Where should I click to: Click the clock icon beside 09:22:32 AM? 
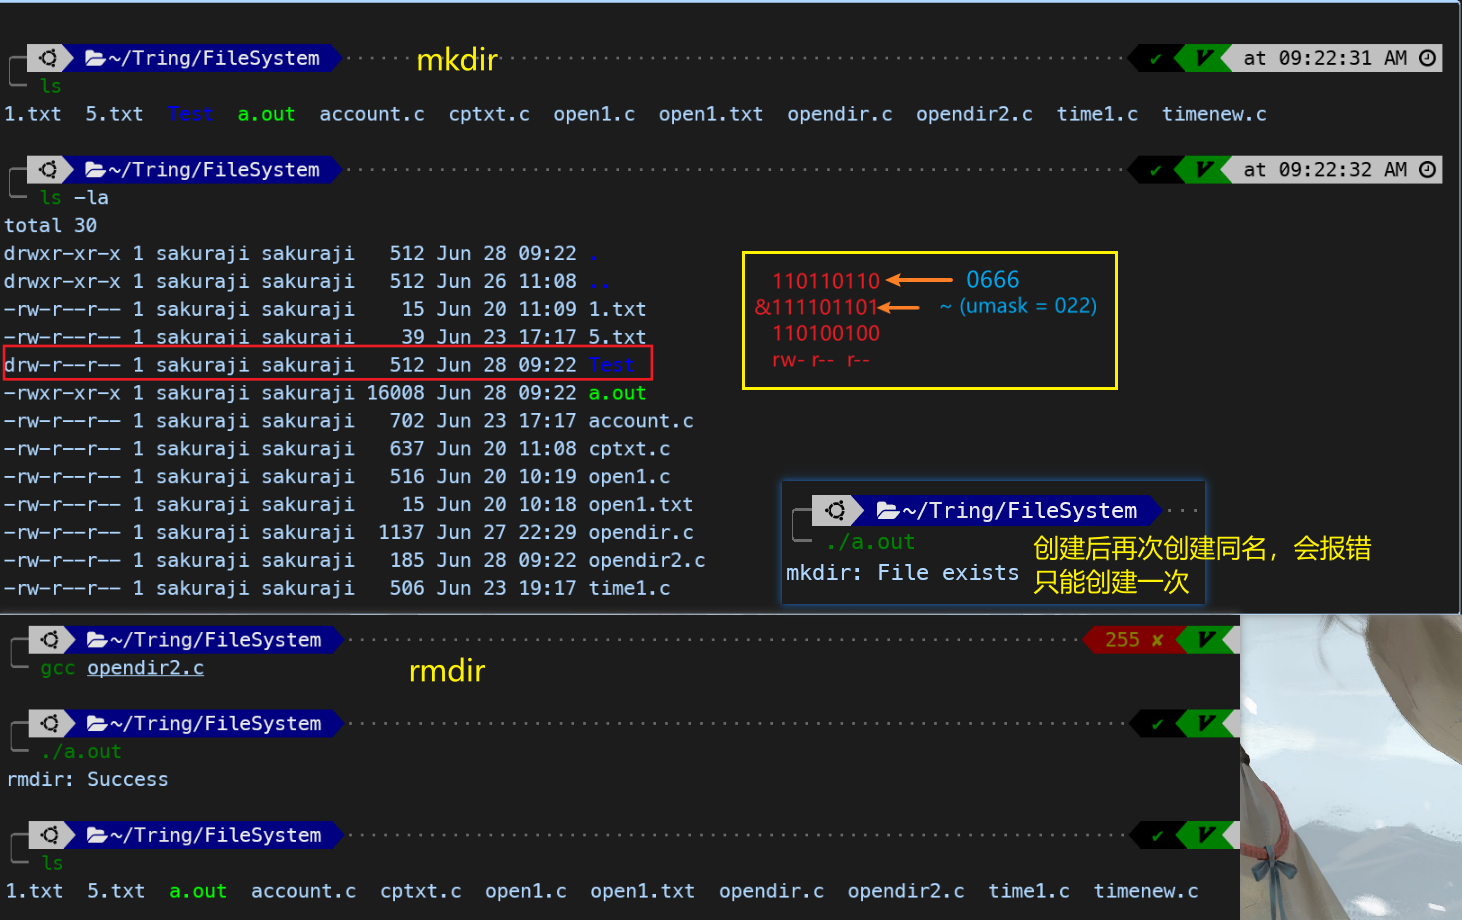tap(1428, 170)
